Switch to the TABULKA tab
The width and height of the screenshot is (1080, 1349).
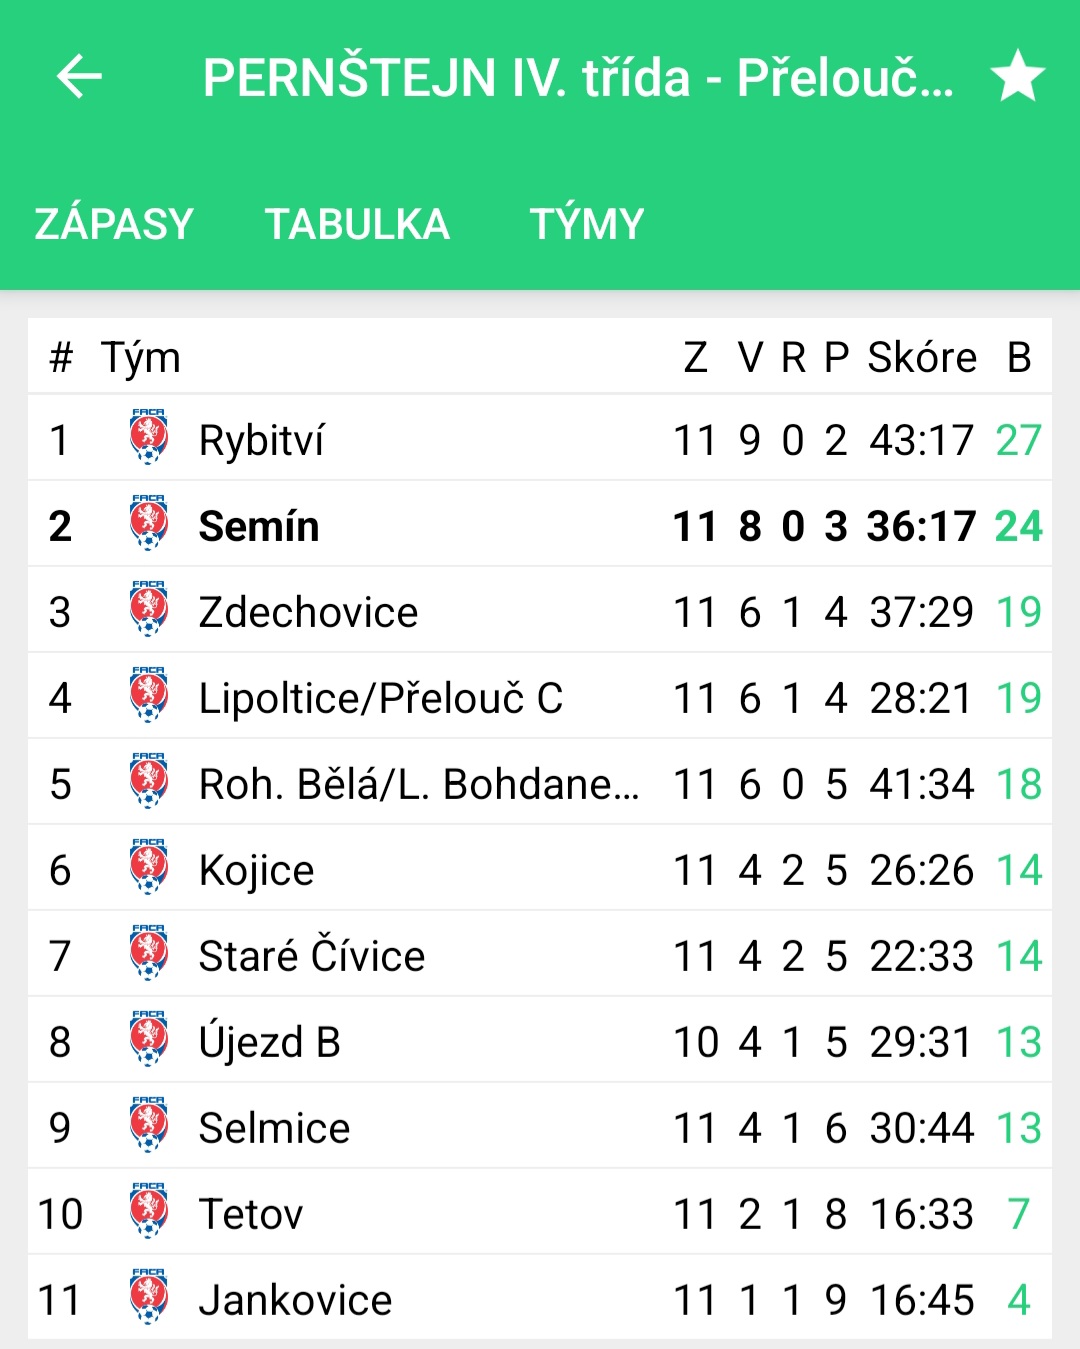pyautogui.click(x=357, y=224)
